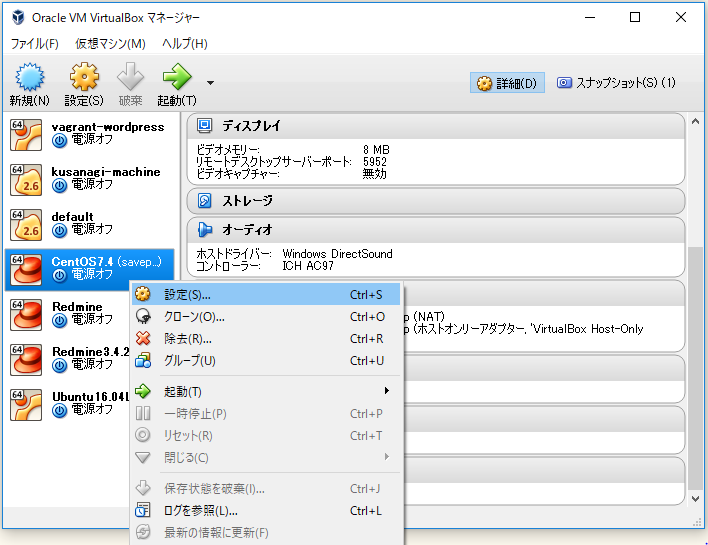Click the Show Log icon in context menu
Viewport: 708px width, 545px height.
coord(143,510)
